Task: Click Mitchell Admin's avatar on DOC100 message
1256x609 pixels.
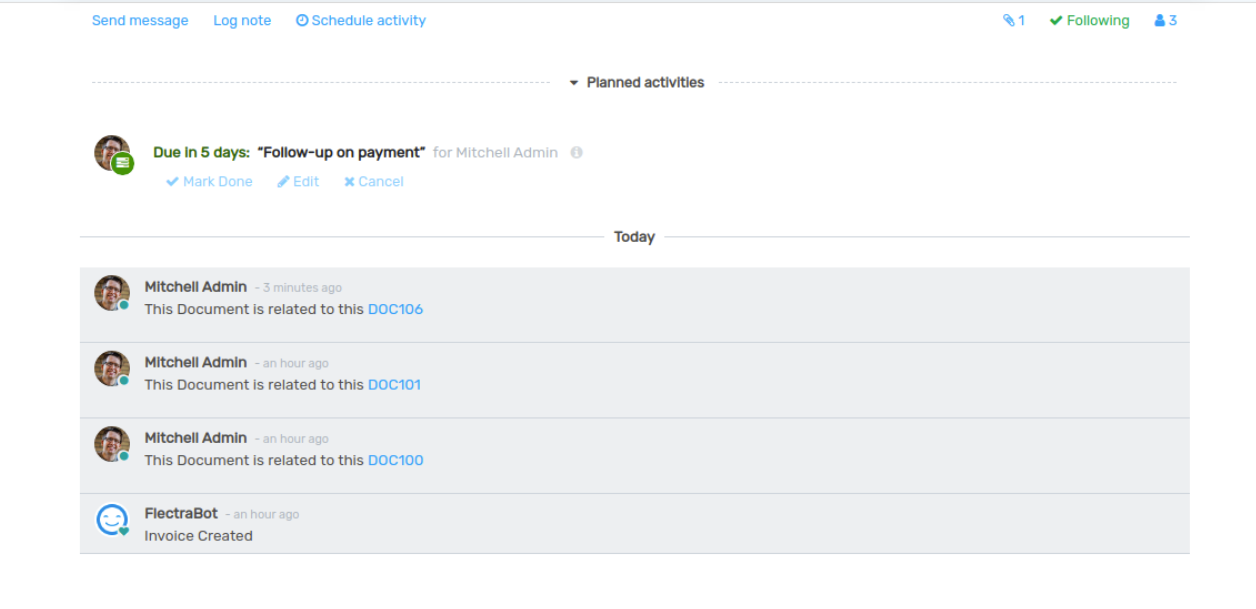Action: [112, 444]
